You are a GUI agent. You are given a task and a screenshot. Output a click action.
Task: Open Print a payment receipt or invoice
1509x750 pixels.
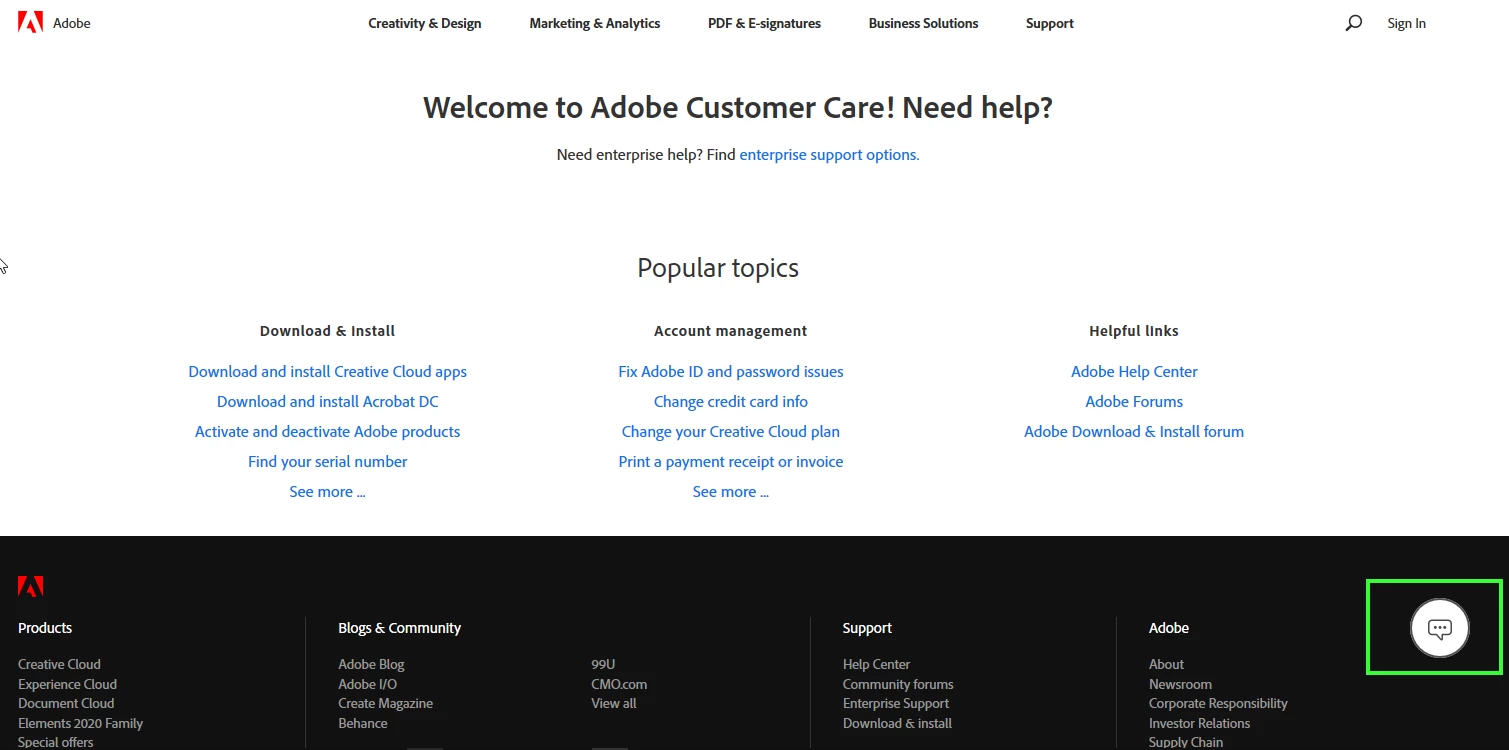click(731, 461)
